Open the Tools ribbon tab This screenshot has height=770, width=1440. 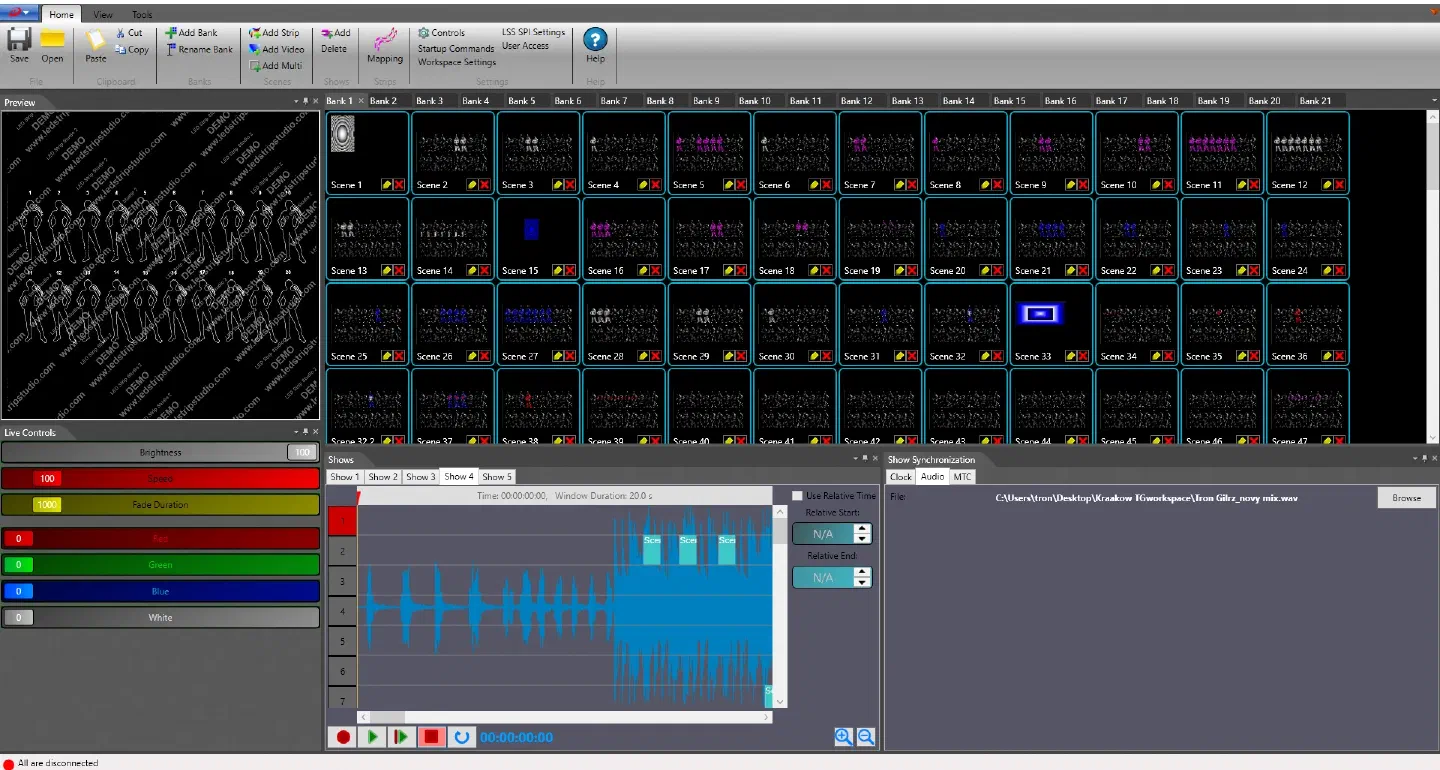(x=142, y=15)
